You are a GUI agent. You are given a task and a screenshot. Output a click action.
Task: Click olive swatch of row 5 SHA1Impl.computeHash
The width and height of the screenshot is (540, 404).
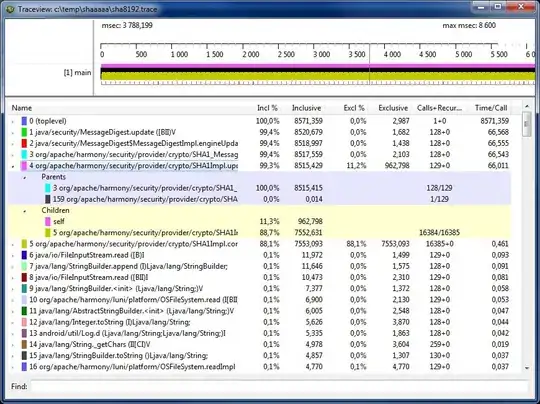(24, 244)
